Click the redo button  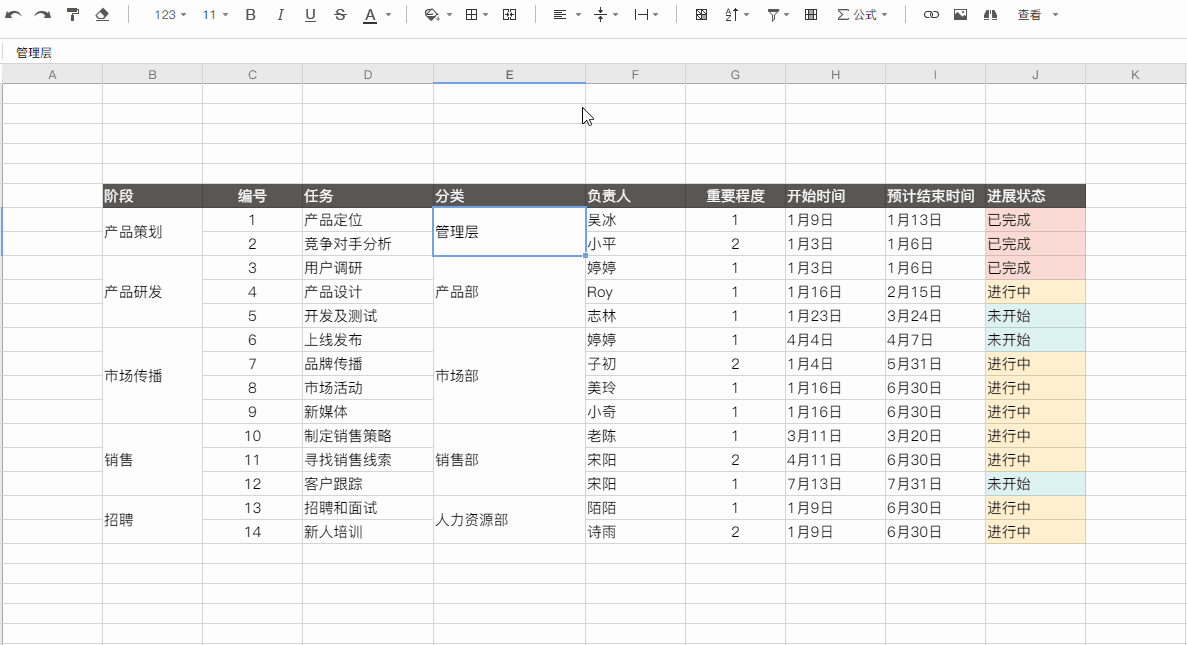tap(41, 14)
